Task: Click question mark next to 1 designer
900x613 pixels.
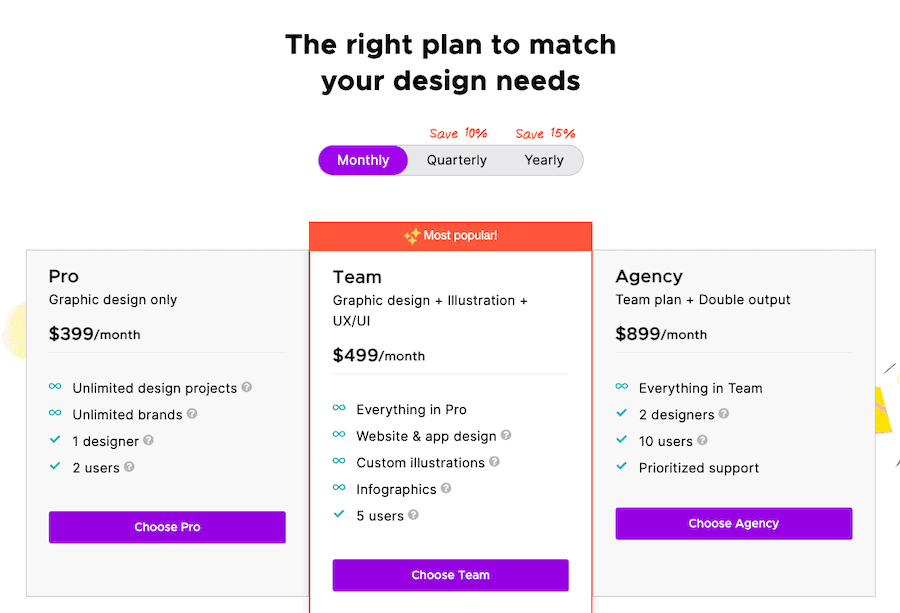Action: [x=149, y=440]
